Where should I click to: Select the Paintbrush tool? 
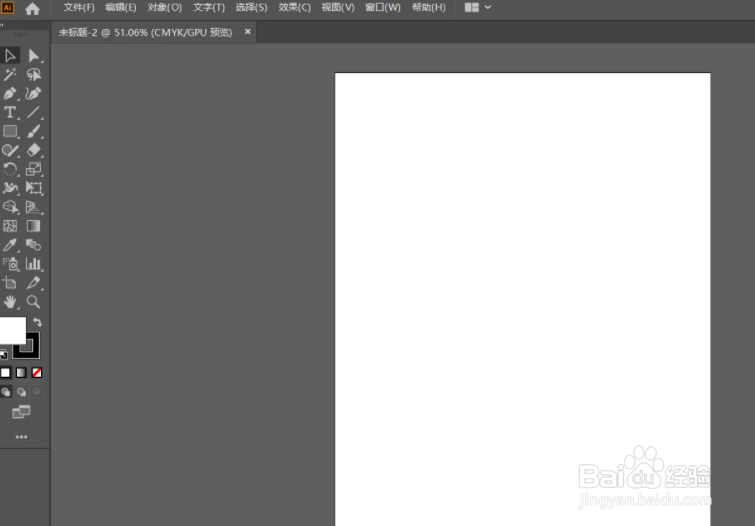click(x=33, y=131)
